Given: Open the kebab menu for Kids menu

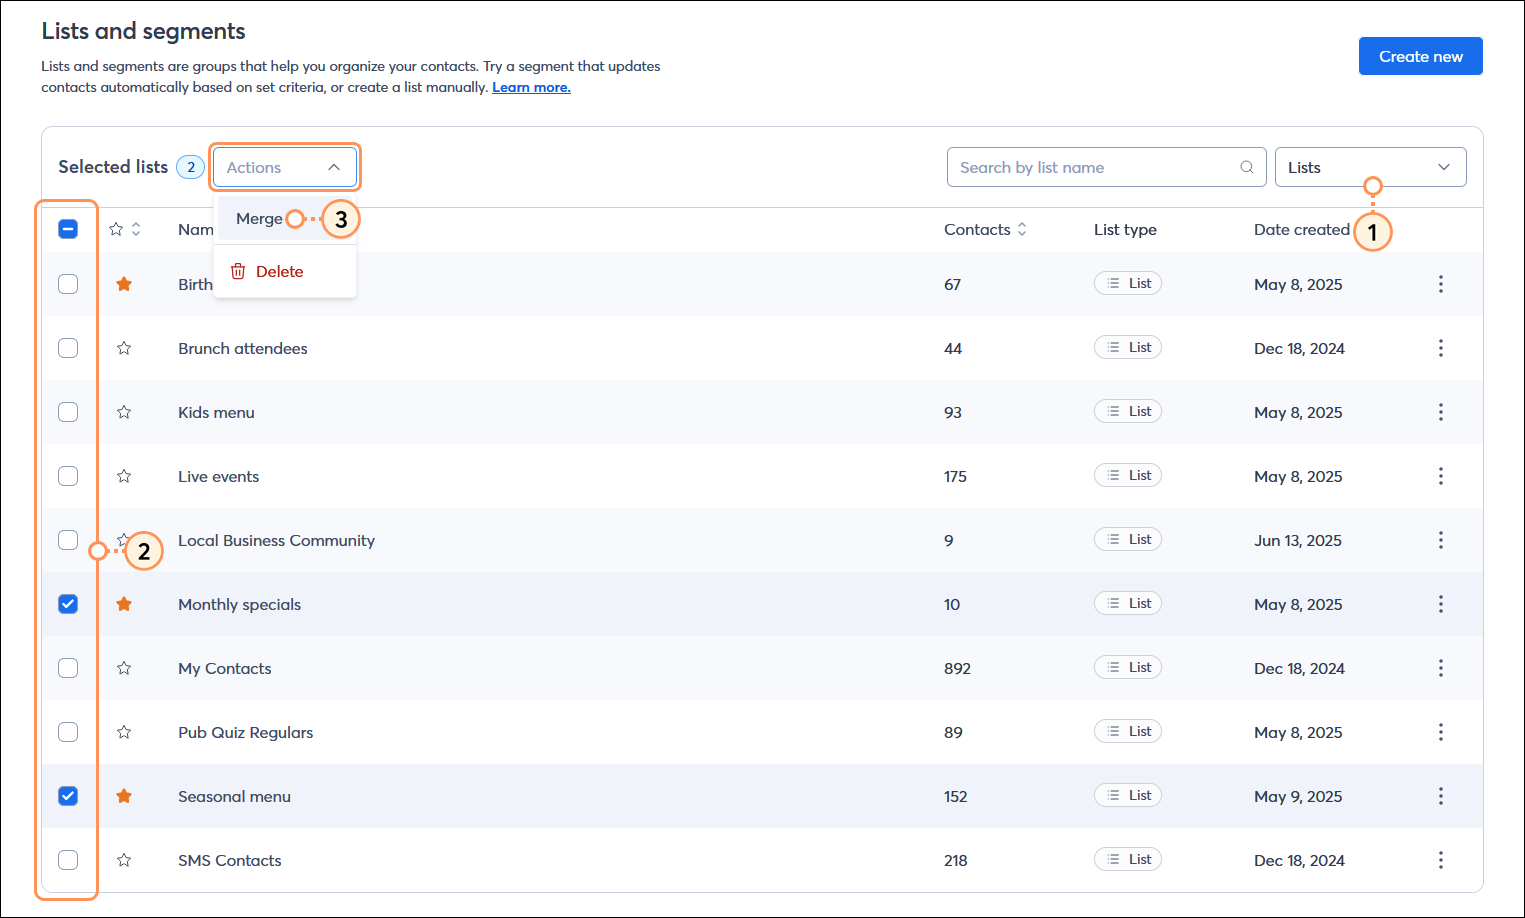Looking at the screenshot, I should coord(1440,411).
